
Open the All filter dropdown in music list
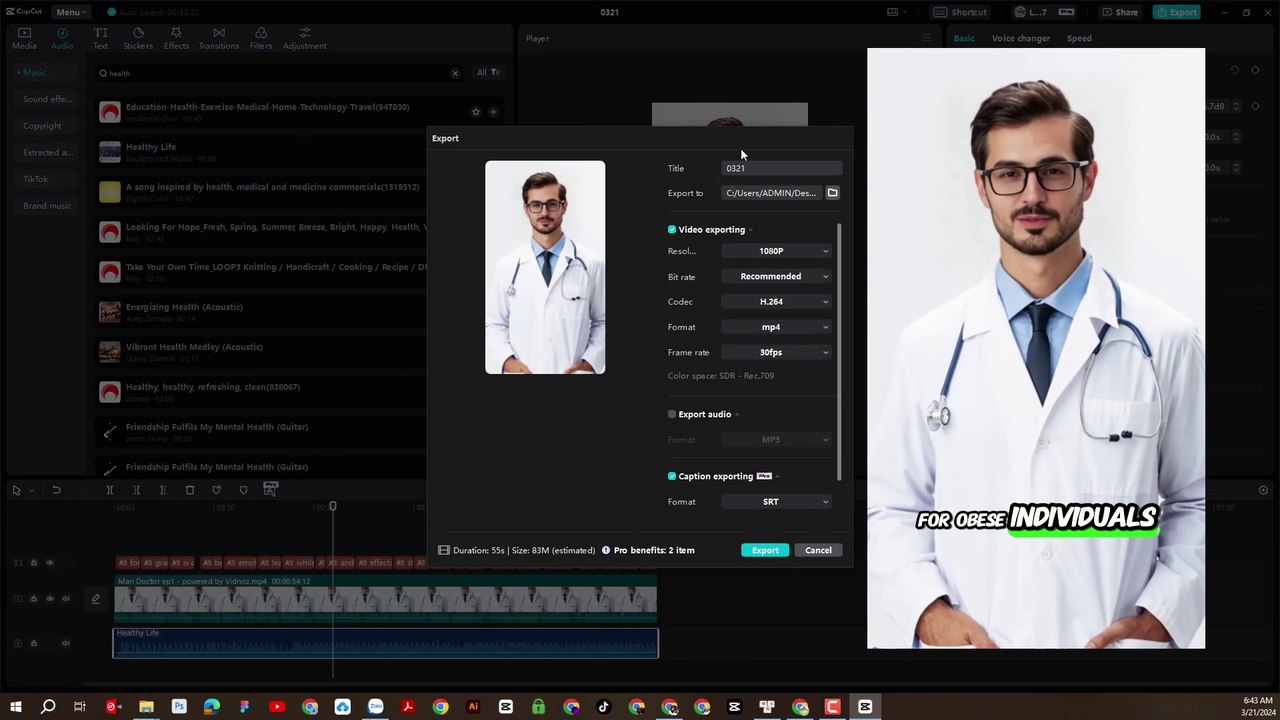(487, 72)
